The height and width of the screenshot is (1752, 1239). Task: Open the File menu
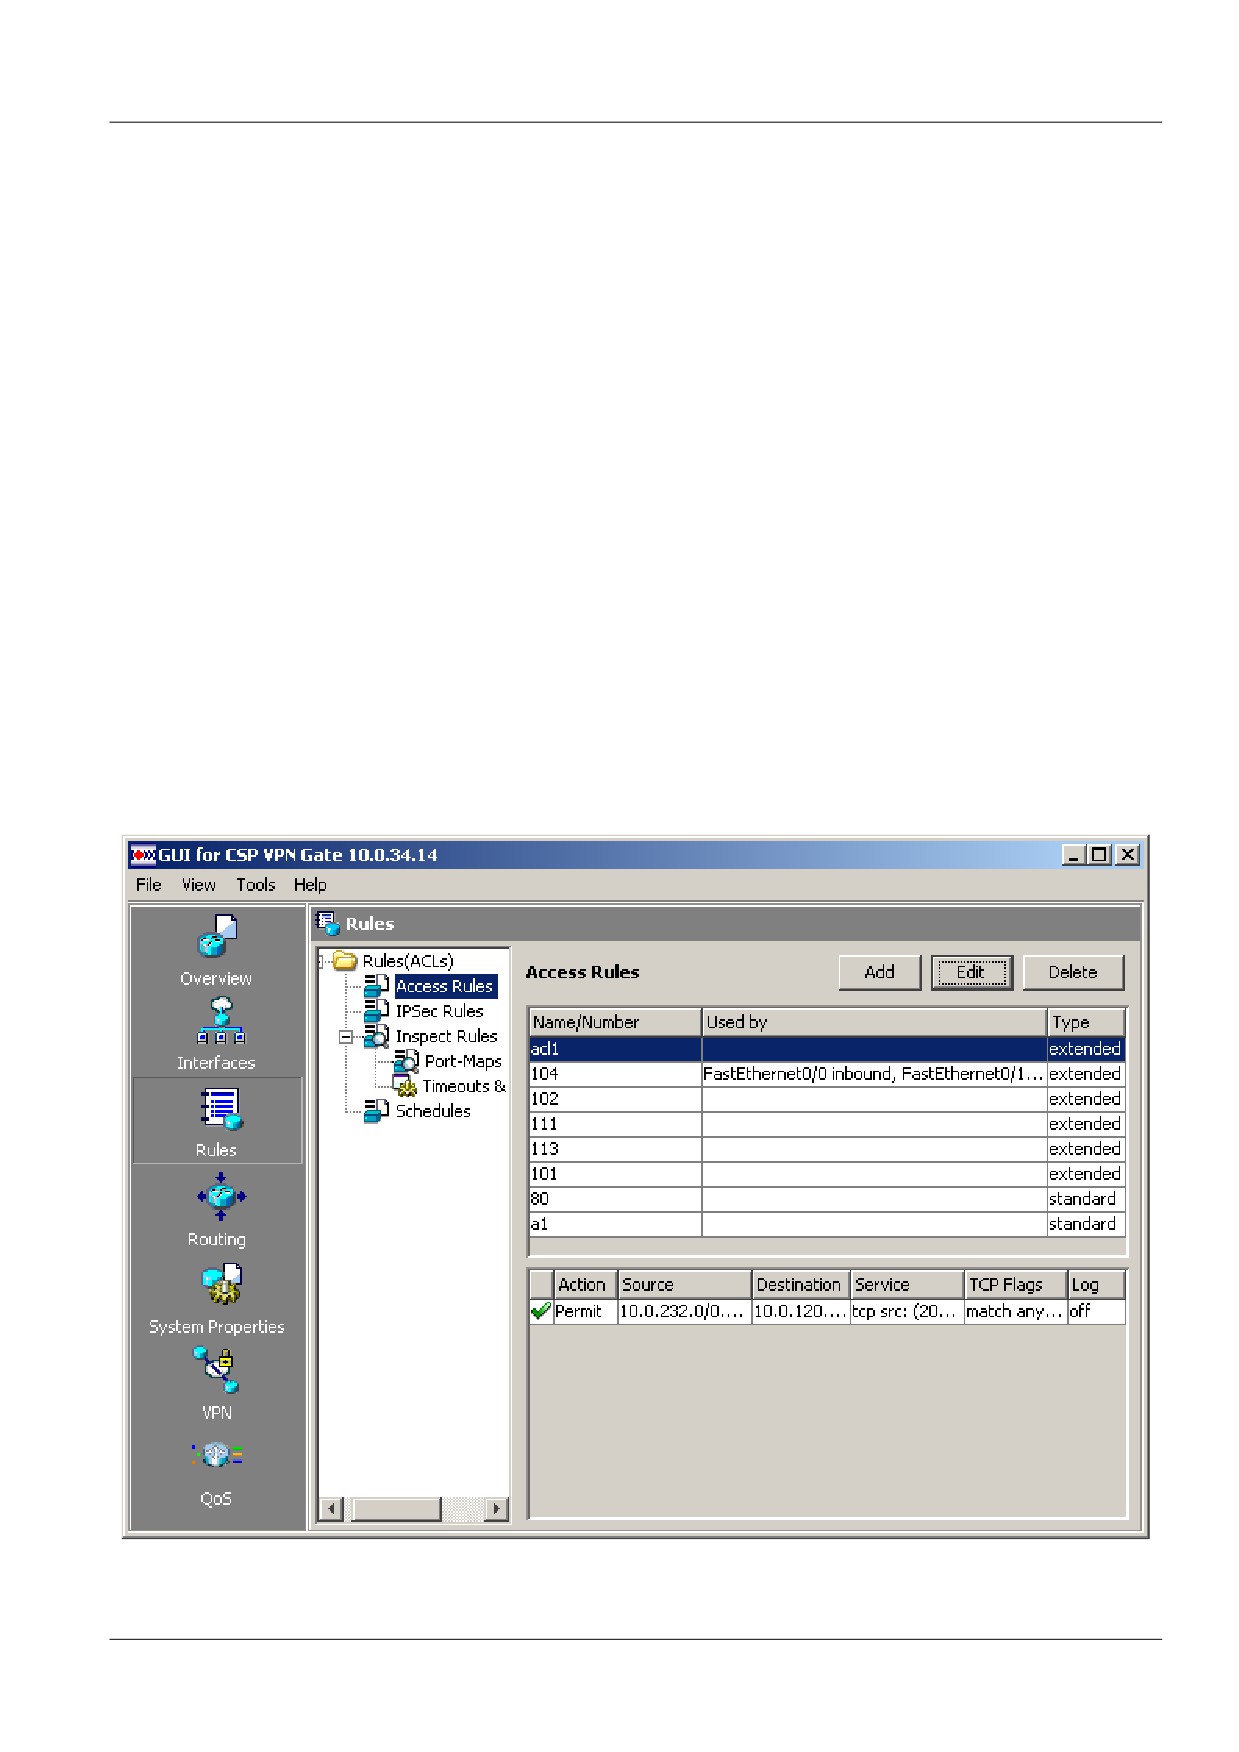click(x=149, y=884)
